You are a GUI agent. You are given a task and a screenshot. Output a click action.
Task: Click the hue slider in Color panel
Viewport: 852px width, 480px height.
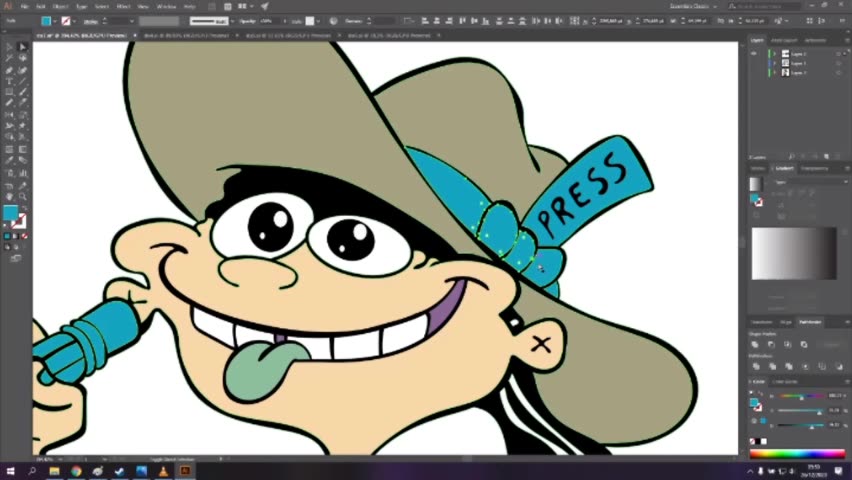click(803, 396)
